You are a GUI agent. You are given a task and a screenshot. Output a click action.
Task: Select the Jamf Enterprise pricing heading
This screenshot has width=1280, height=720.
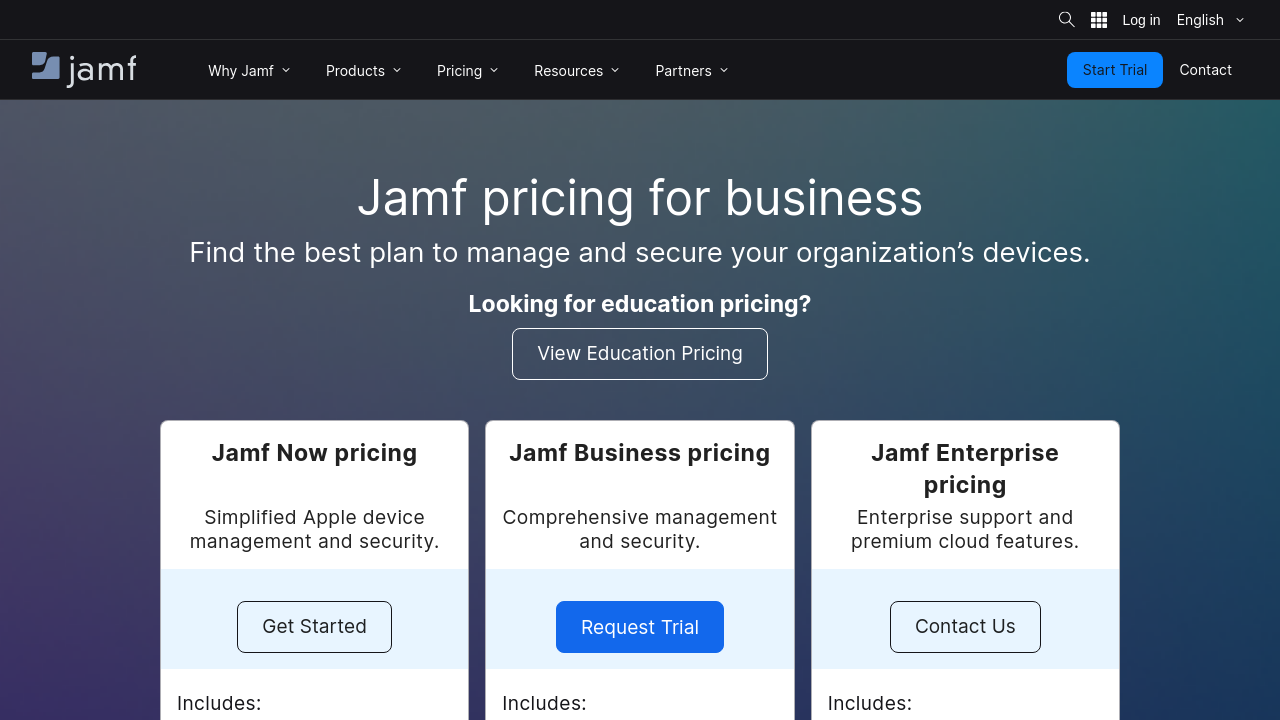coord(965,468)
